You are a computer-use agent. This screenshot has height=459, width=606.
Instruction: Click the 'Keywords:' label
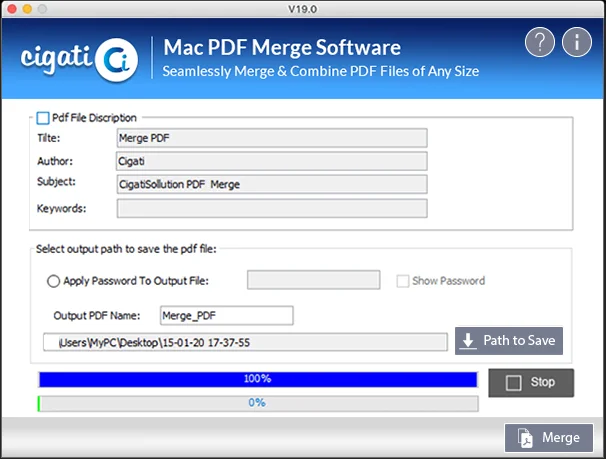click(61, 208)
